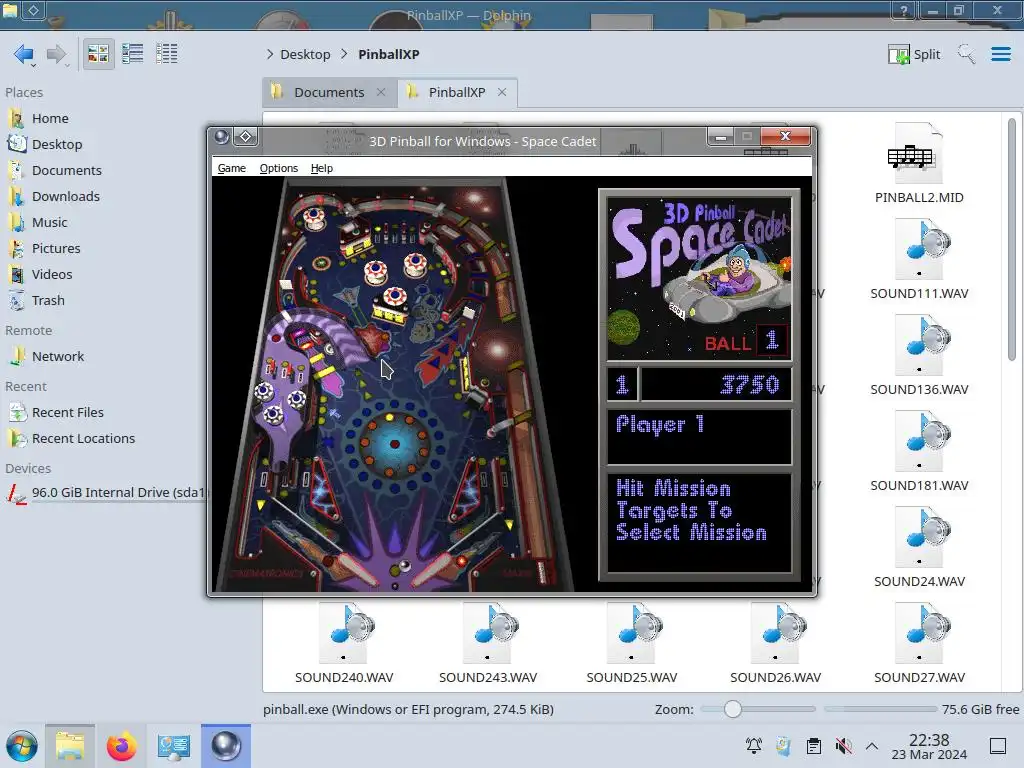Switch to Pinball taskbar entry

226,746
